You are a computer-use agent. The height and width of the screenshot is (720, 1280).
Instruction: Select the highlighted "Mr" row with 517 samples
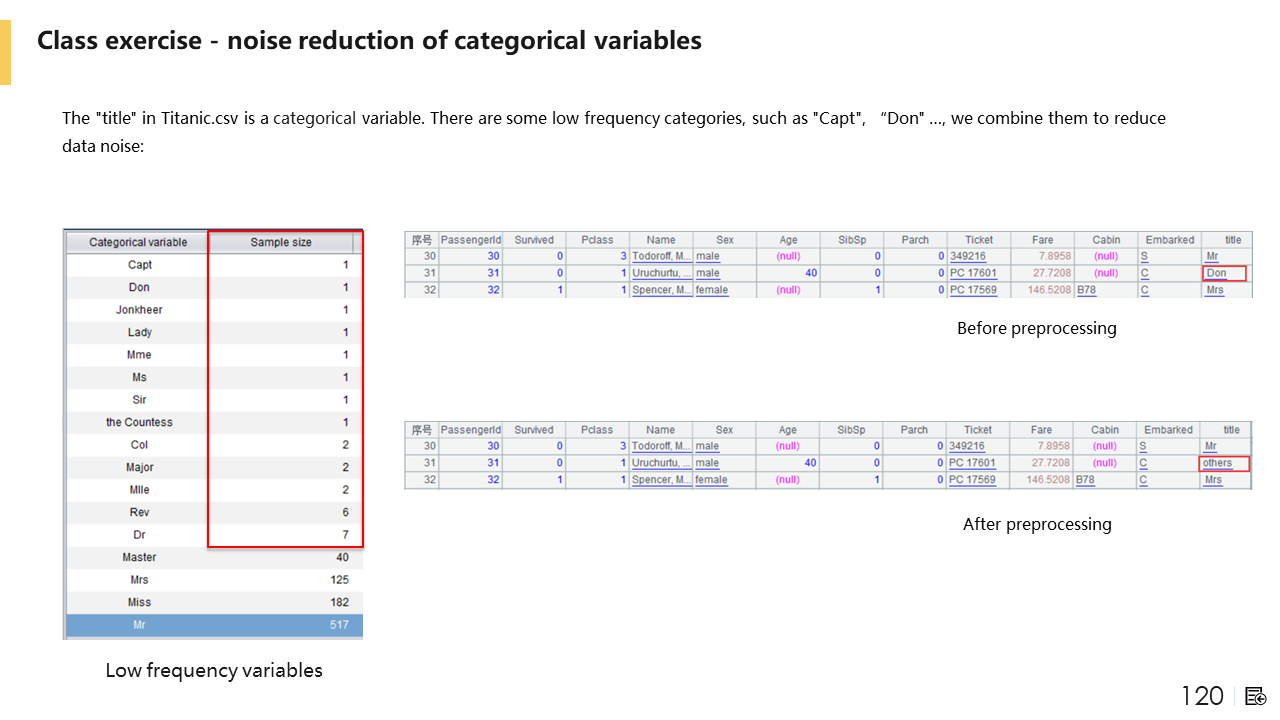pos(214,625)
